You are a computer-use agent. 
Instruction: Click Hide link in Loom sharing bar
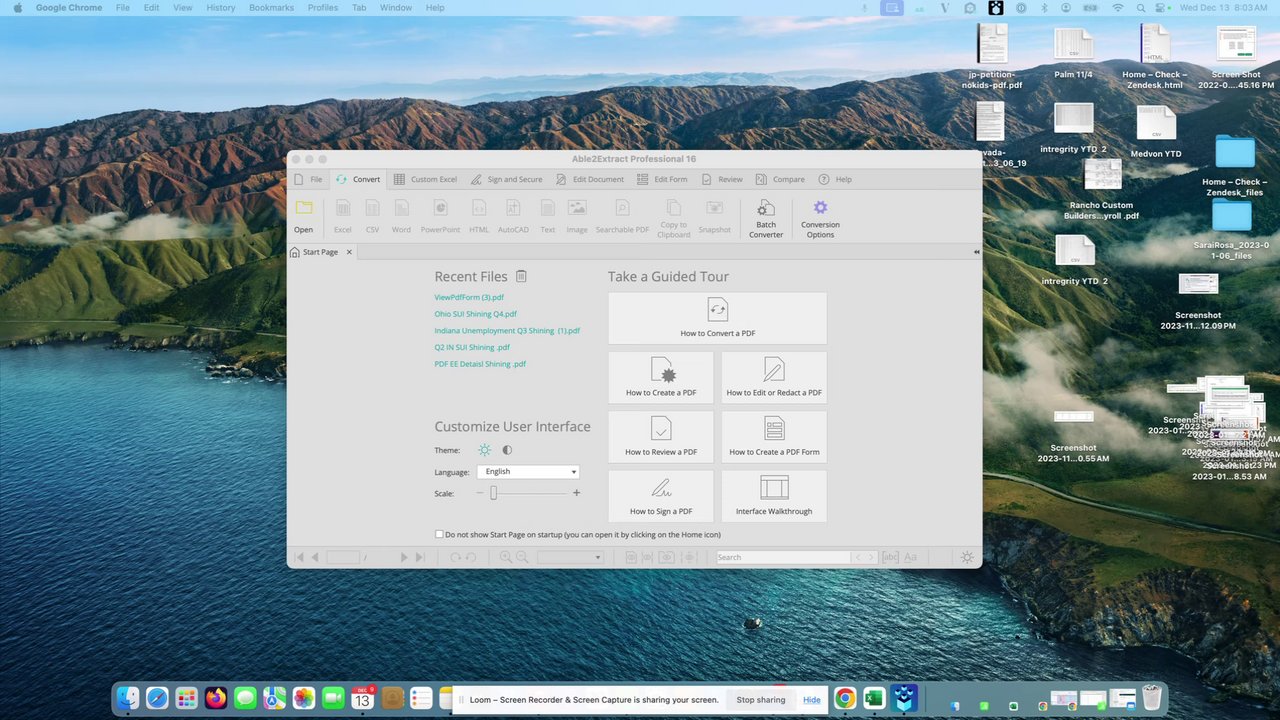coord(811,700)
